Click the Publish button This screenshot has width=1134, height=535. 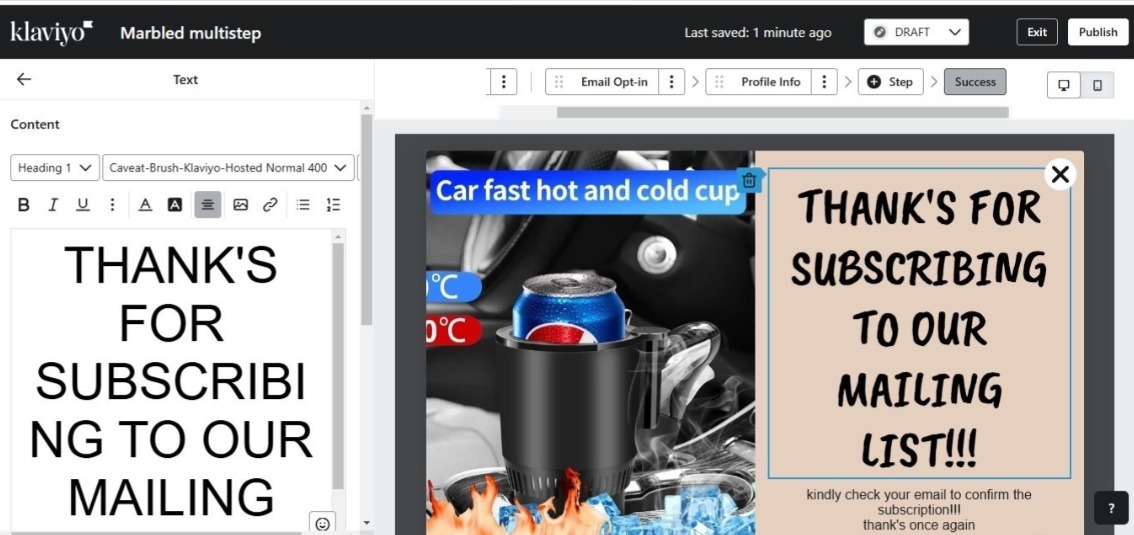click(x=1097, y=32)
